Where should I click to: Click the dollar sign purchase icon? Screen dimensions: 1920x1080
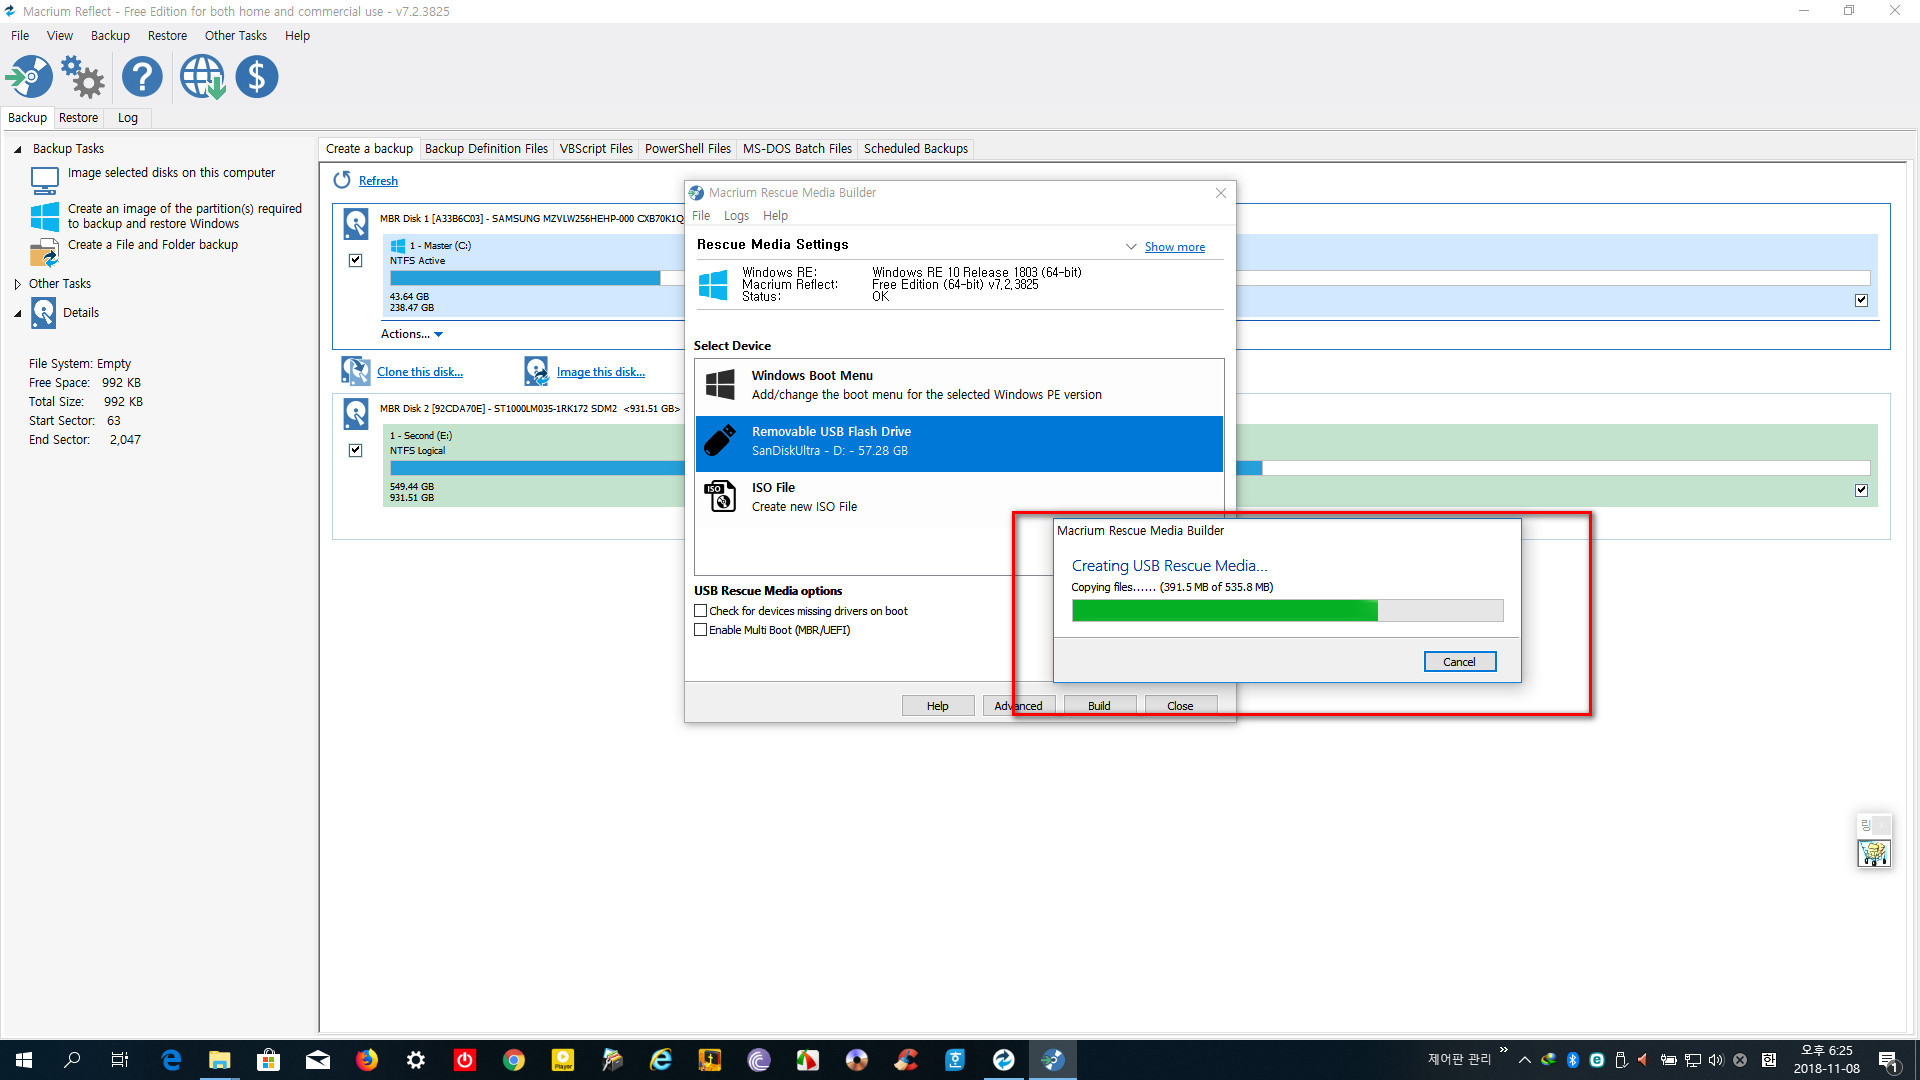coord(257,77)
